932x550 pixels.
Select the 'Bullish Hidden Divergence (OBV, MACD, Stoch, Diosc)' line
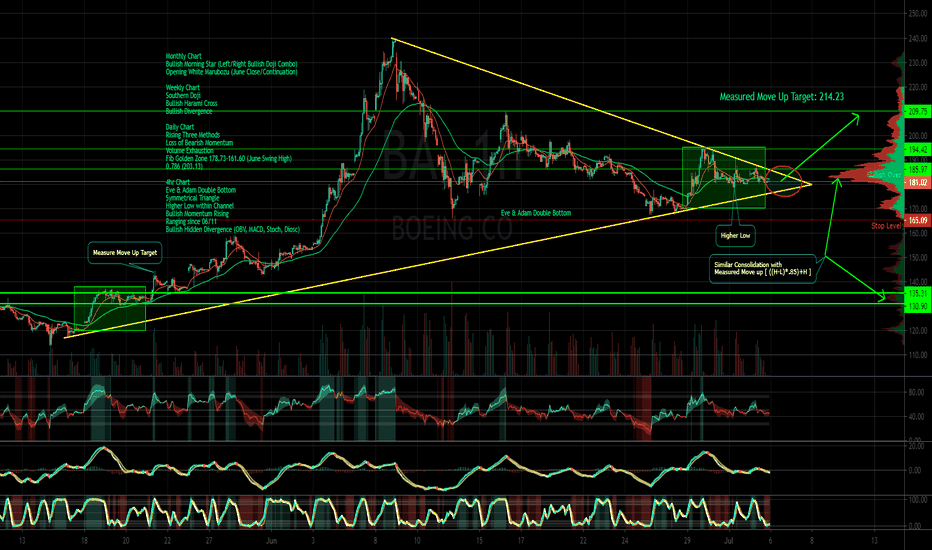233,230
